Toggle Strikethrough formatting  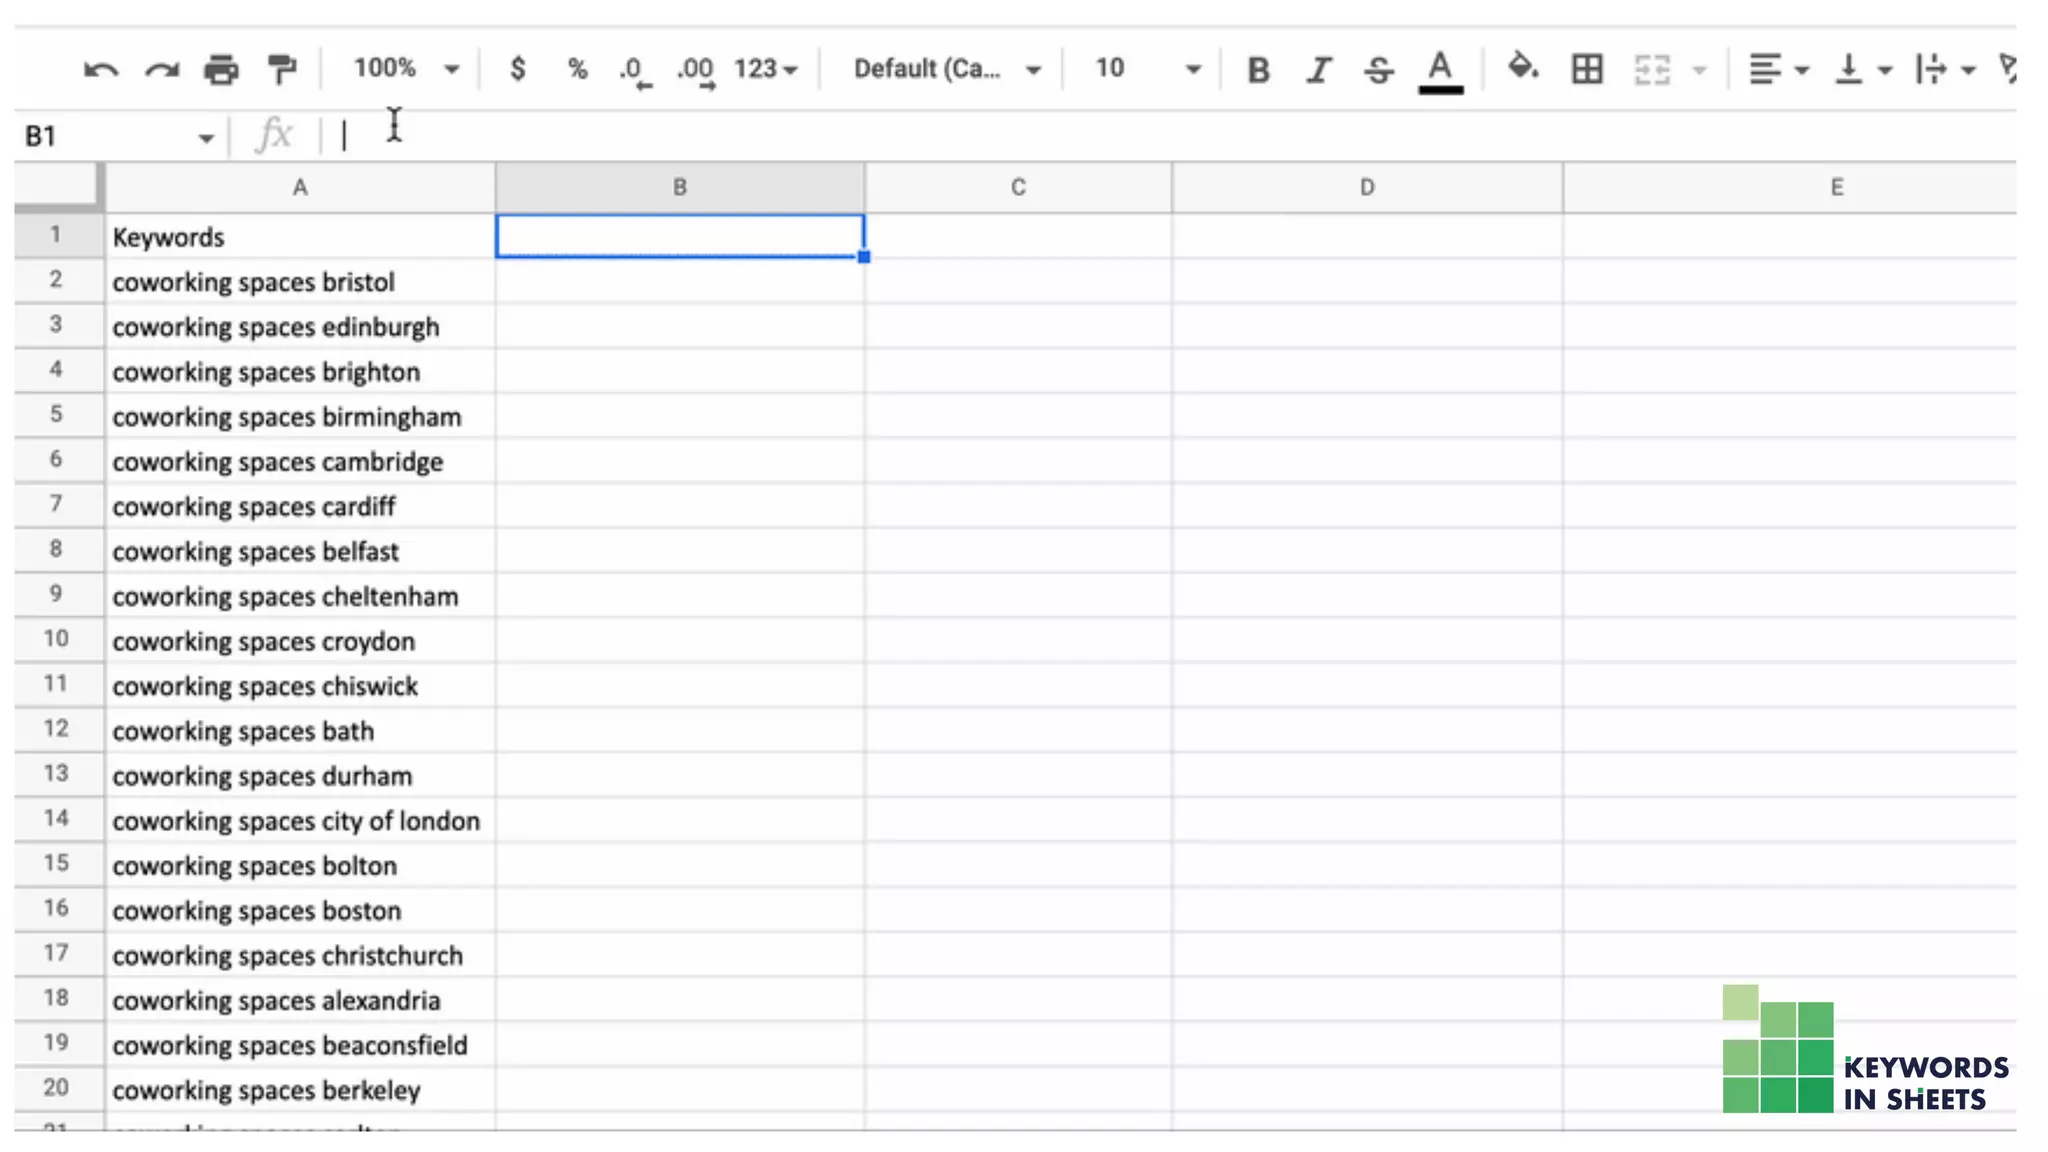point(1379,70)
